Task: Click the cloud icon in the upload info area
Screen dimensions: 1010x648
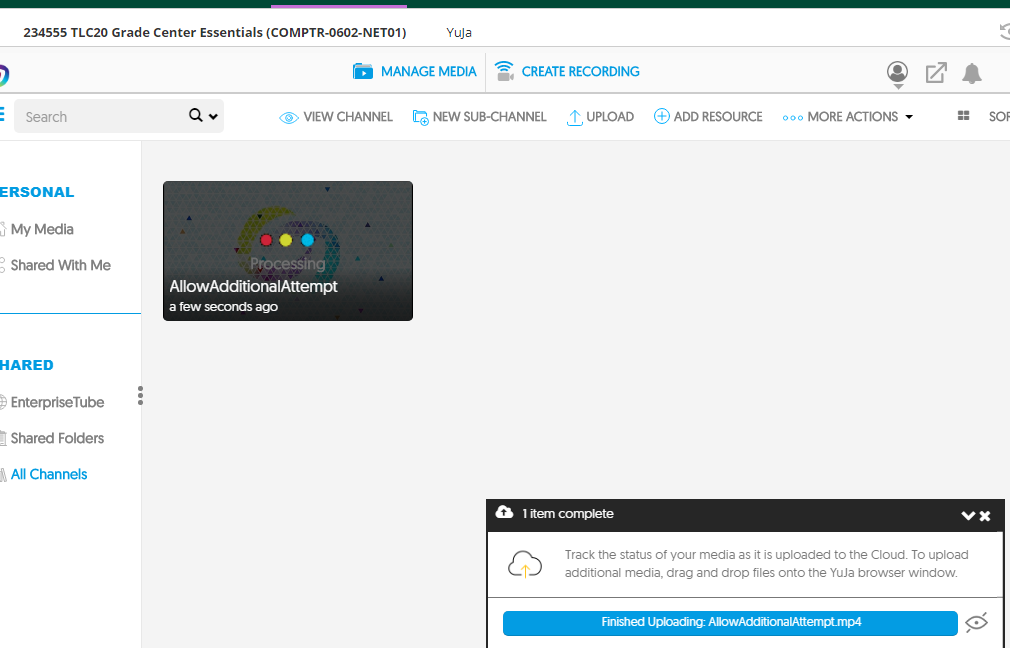Action: [525, 564]
